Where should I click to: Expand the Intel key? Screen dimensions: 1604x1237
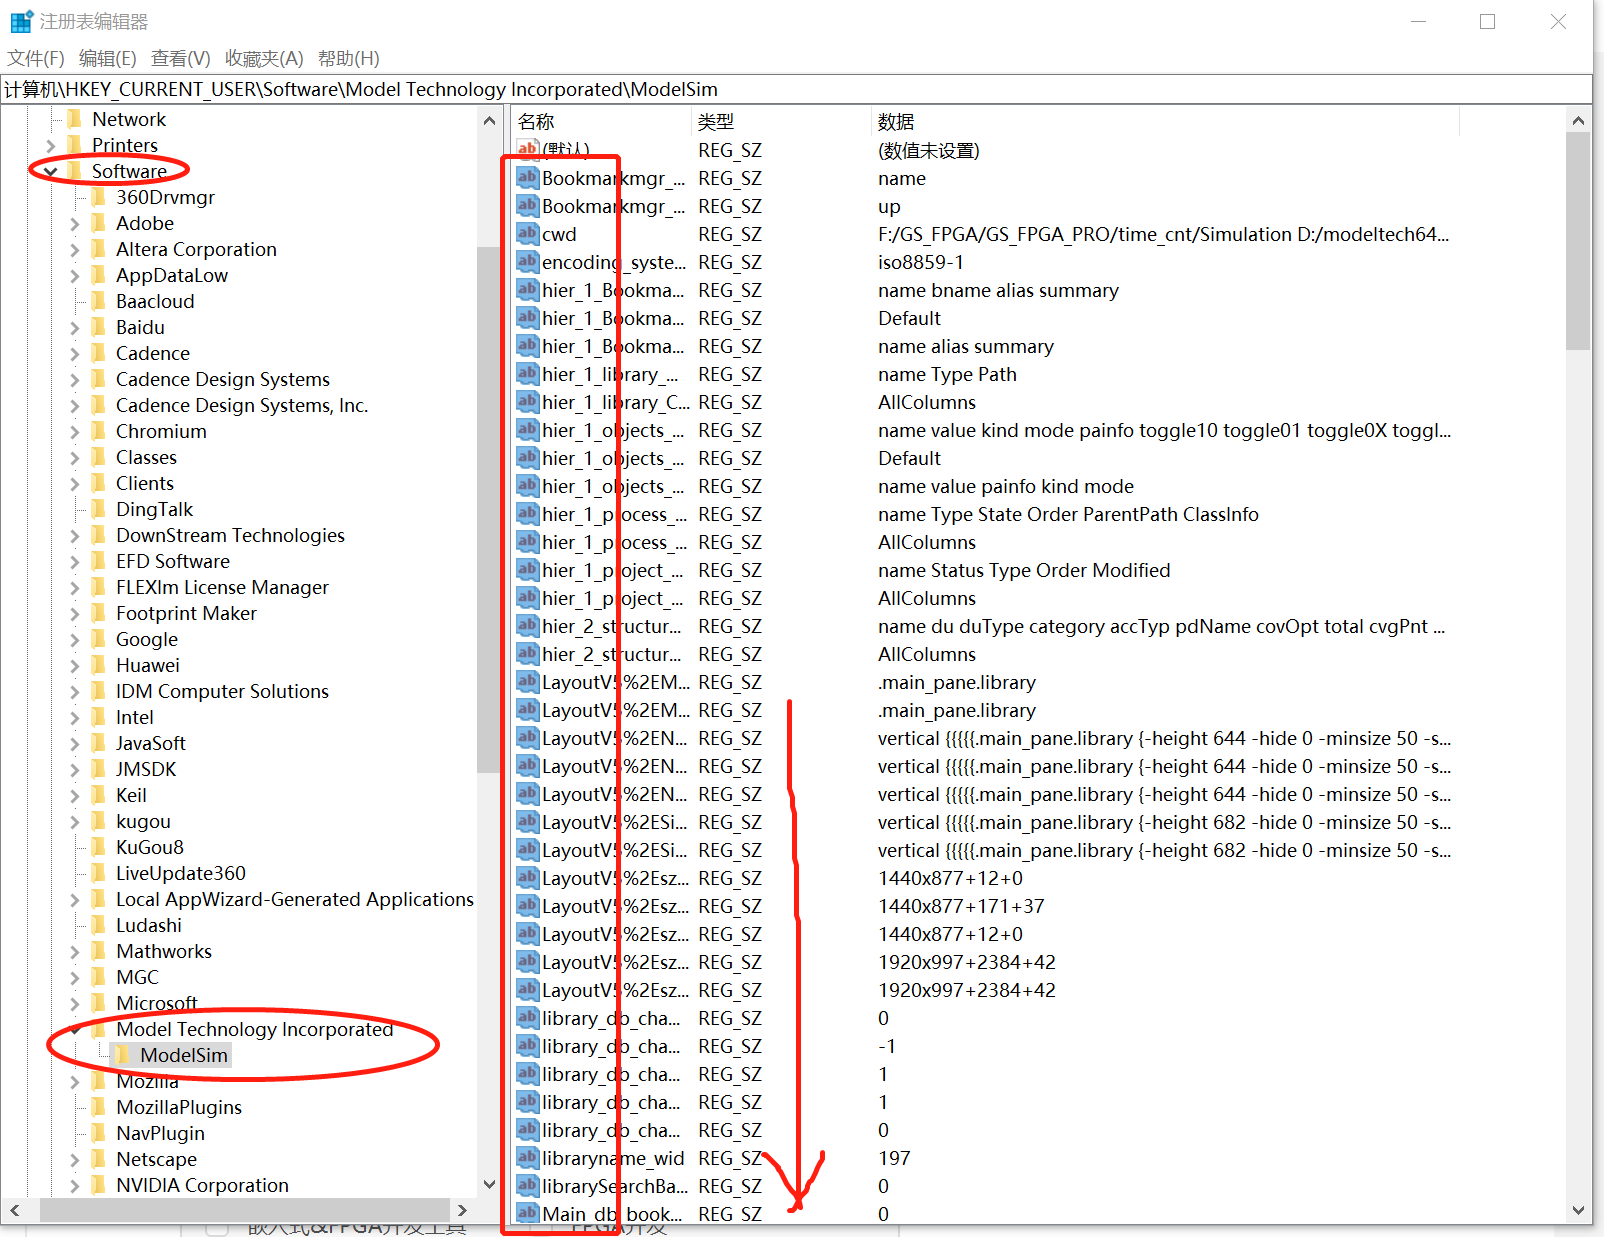(x=75, y=717)
